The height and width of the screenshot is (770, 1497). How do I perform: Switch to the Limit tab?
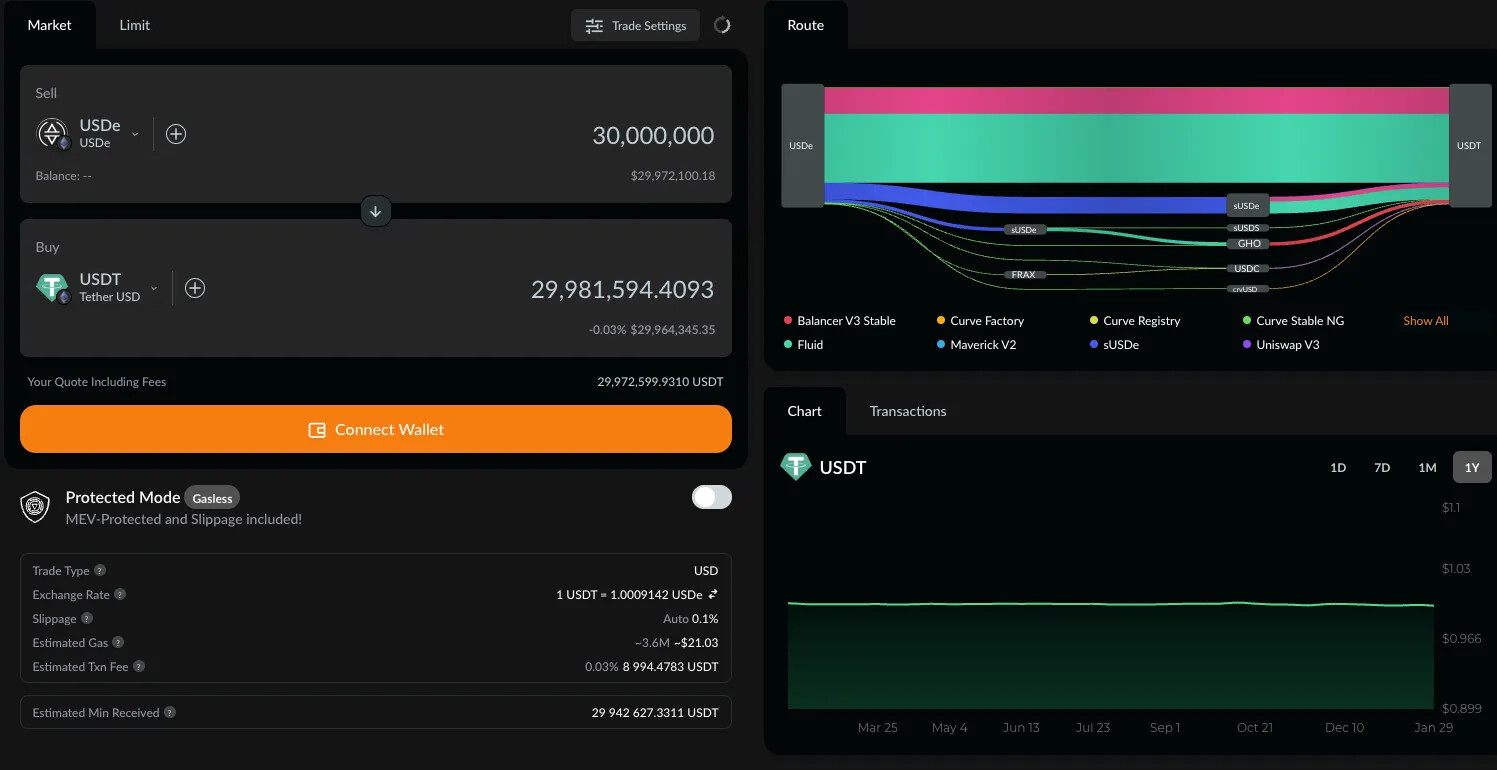(134, 25)
